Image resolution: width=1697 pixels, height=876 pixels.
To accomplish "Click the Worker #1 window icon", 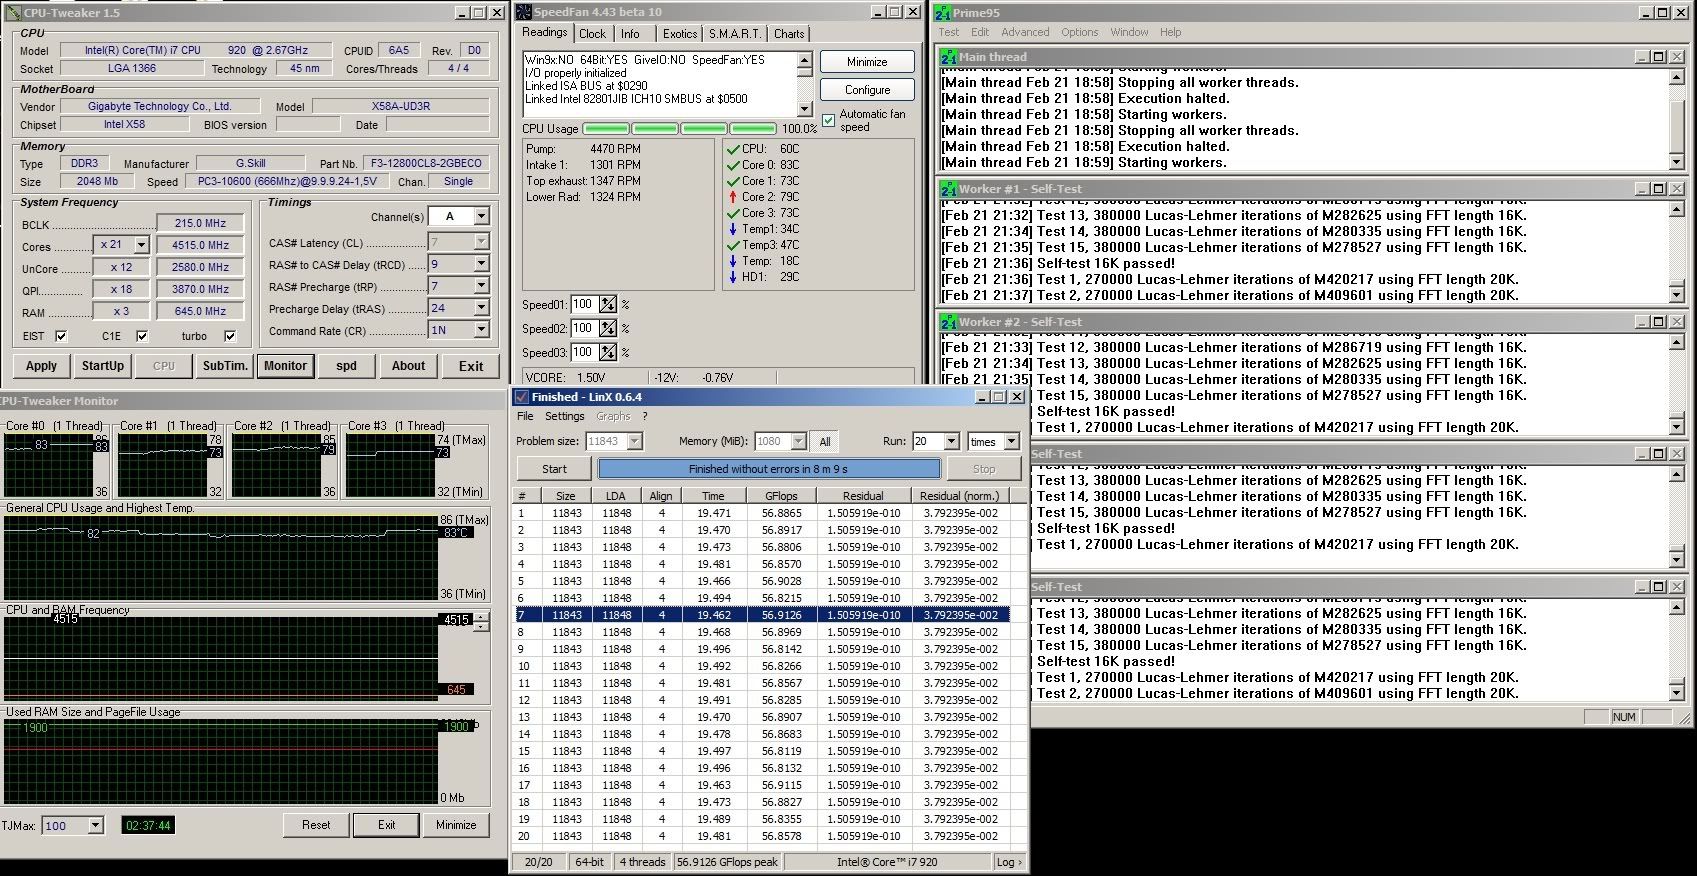I will coord(948,189).
